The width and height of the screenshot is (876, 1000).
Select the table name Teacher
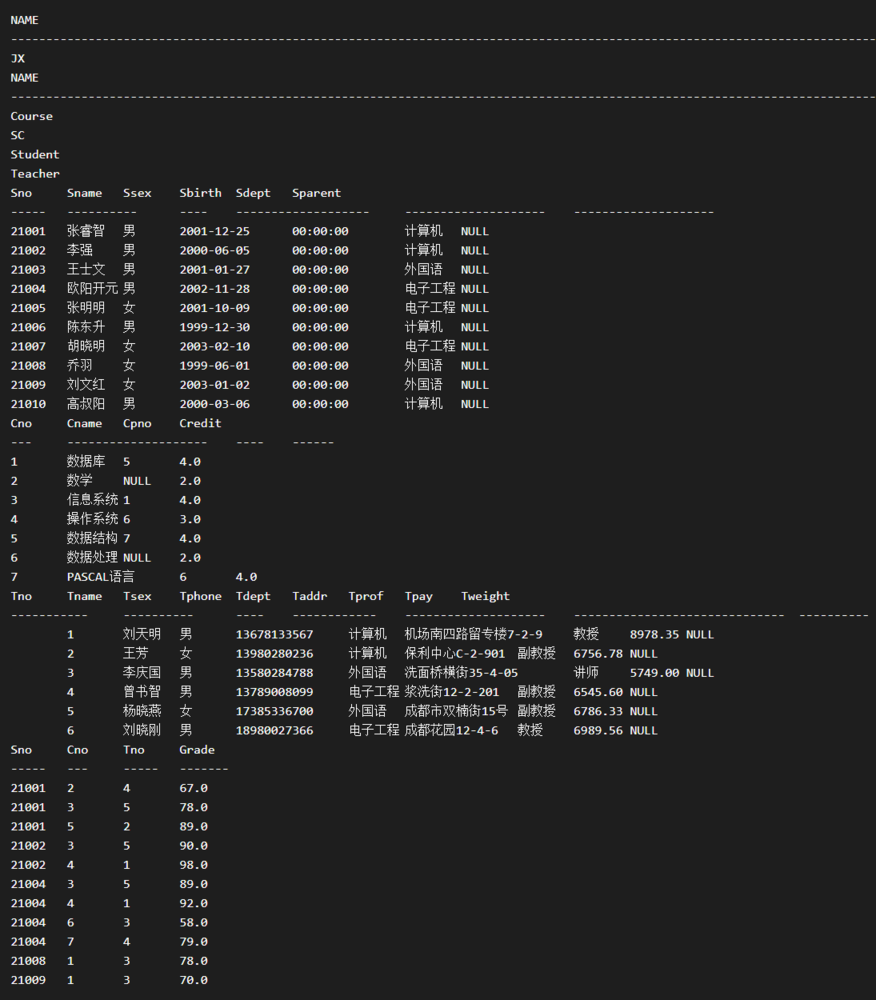point(35,173)
